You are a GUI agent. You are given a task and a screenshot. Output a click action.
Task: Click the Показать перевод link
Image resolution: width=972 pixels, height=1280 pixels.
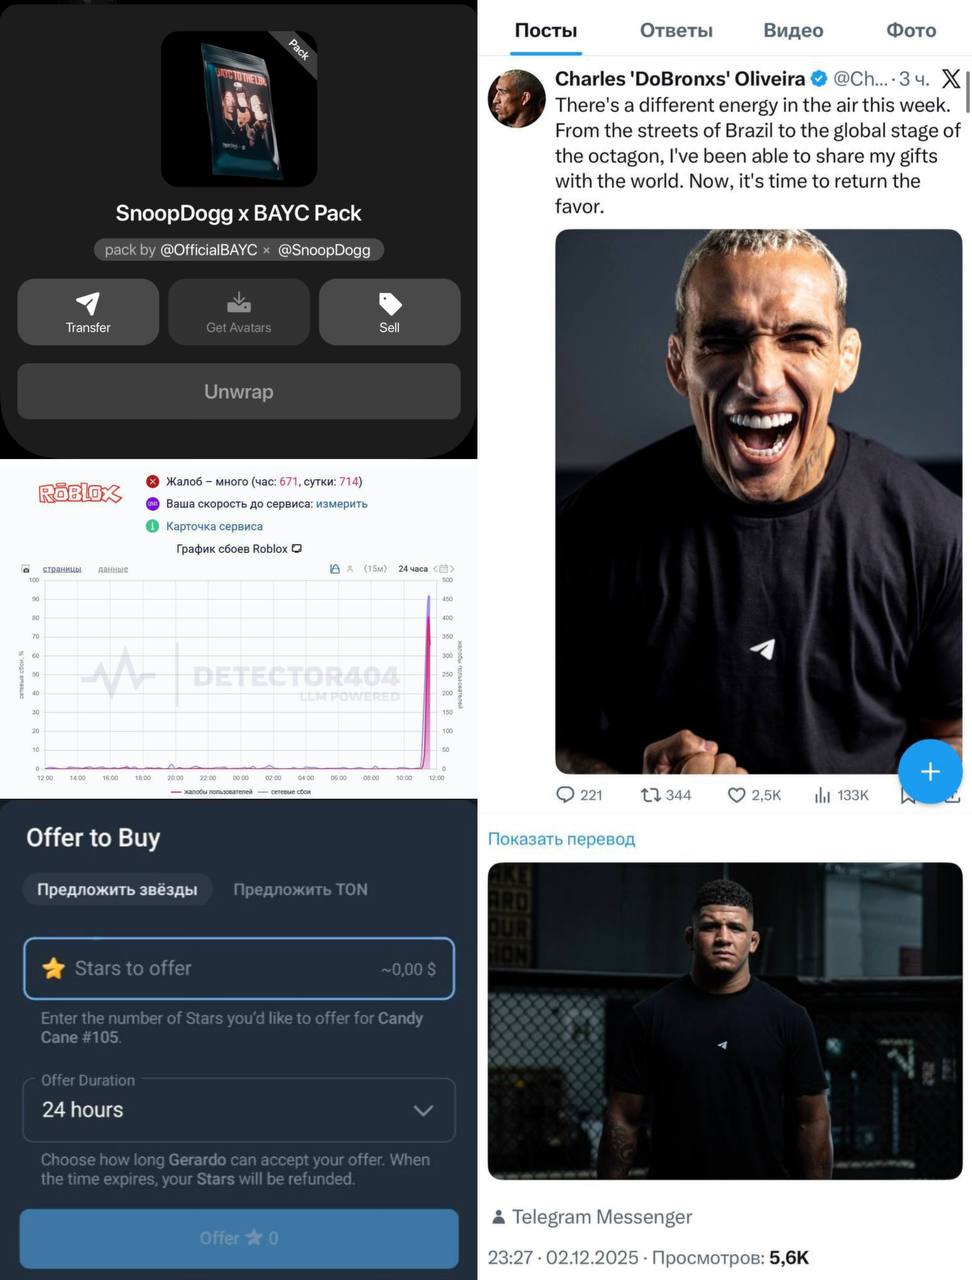[x=561, y=839]
